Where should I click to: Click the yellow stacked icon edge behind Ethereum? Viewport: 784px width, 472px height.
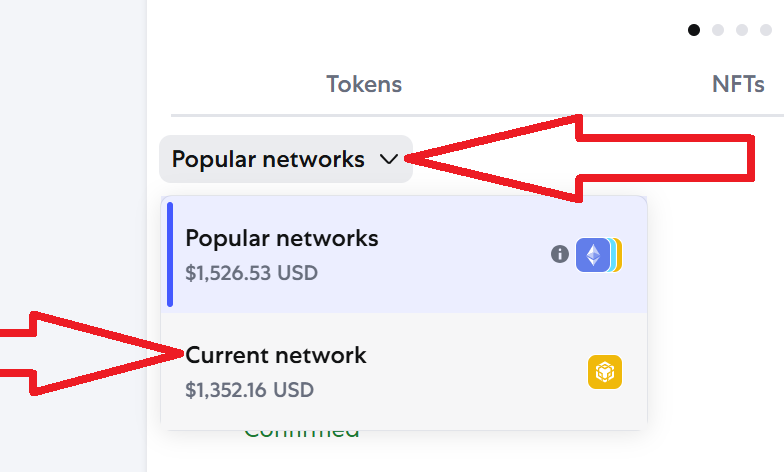pos(619,255)
